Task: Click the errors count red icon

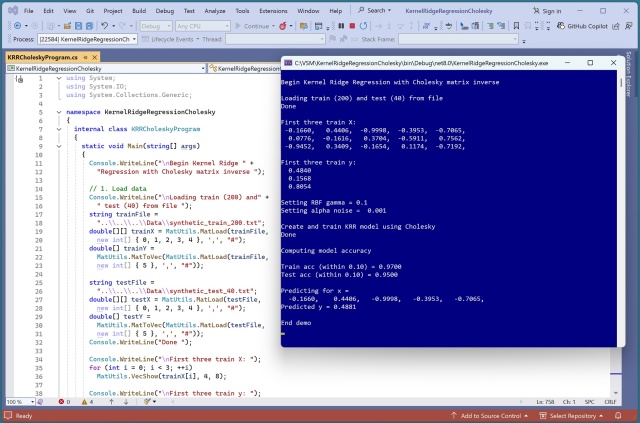Action: pos(61,402)
